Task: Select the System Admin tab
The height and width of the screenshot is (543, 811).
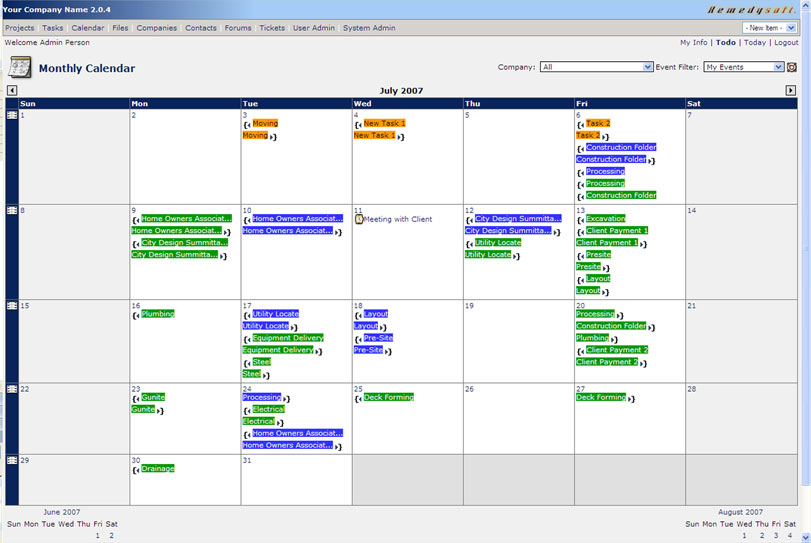Action: pyautogui.click(x=369, y=28)
